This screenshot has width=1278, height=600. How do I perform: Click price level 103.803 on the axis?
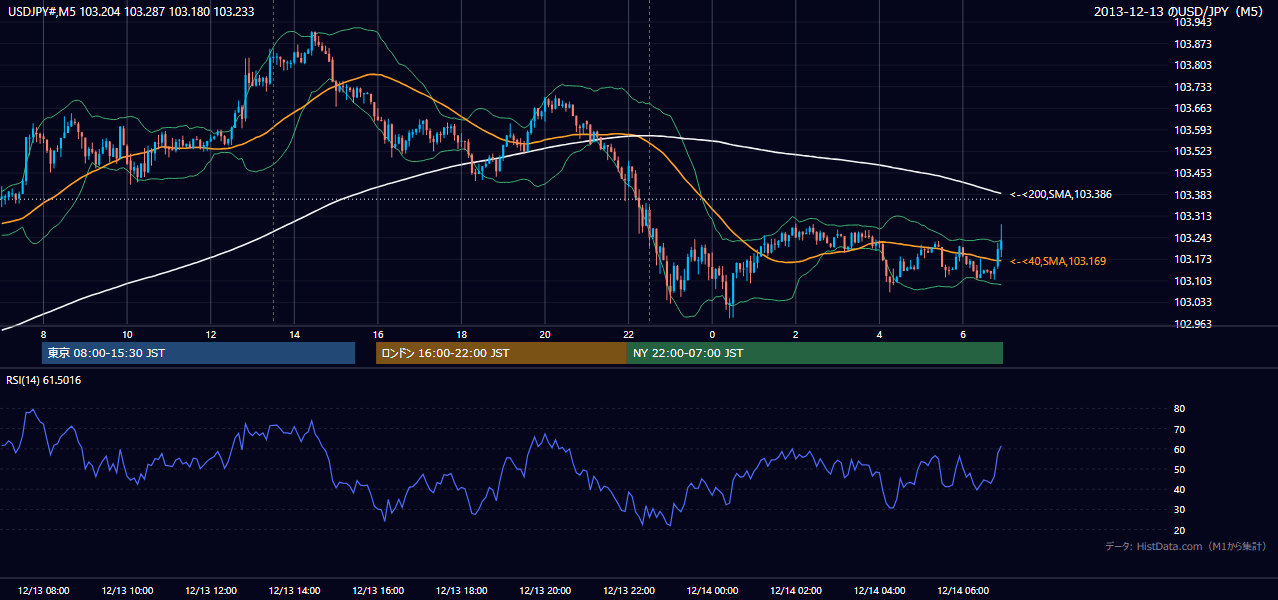[1192, 65]
